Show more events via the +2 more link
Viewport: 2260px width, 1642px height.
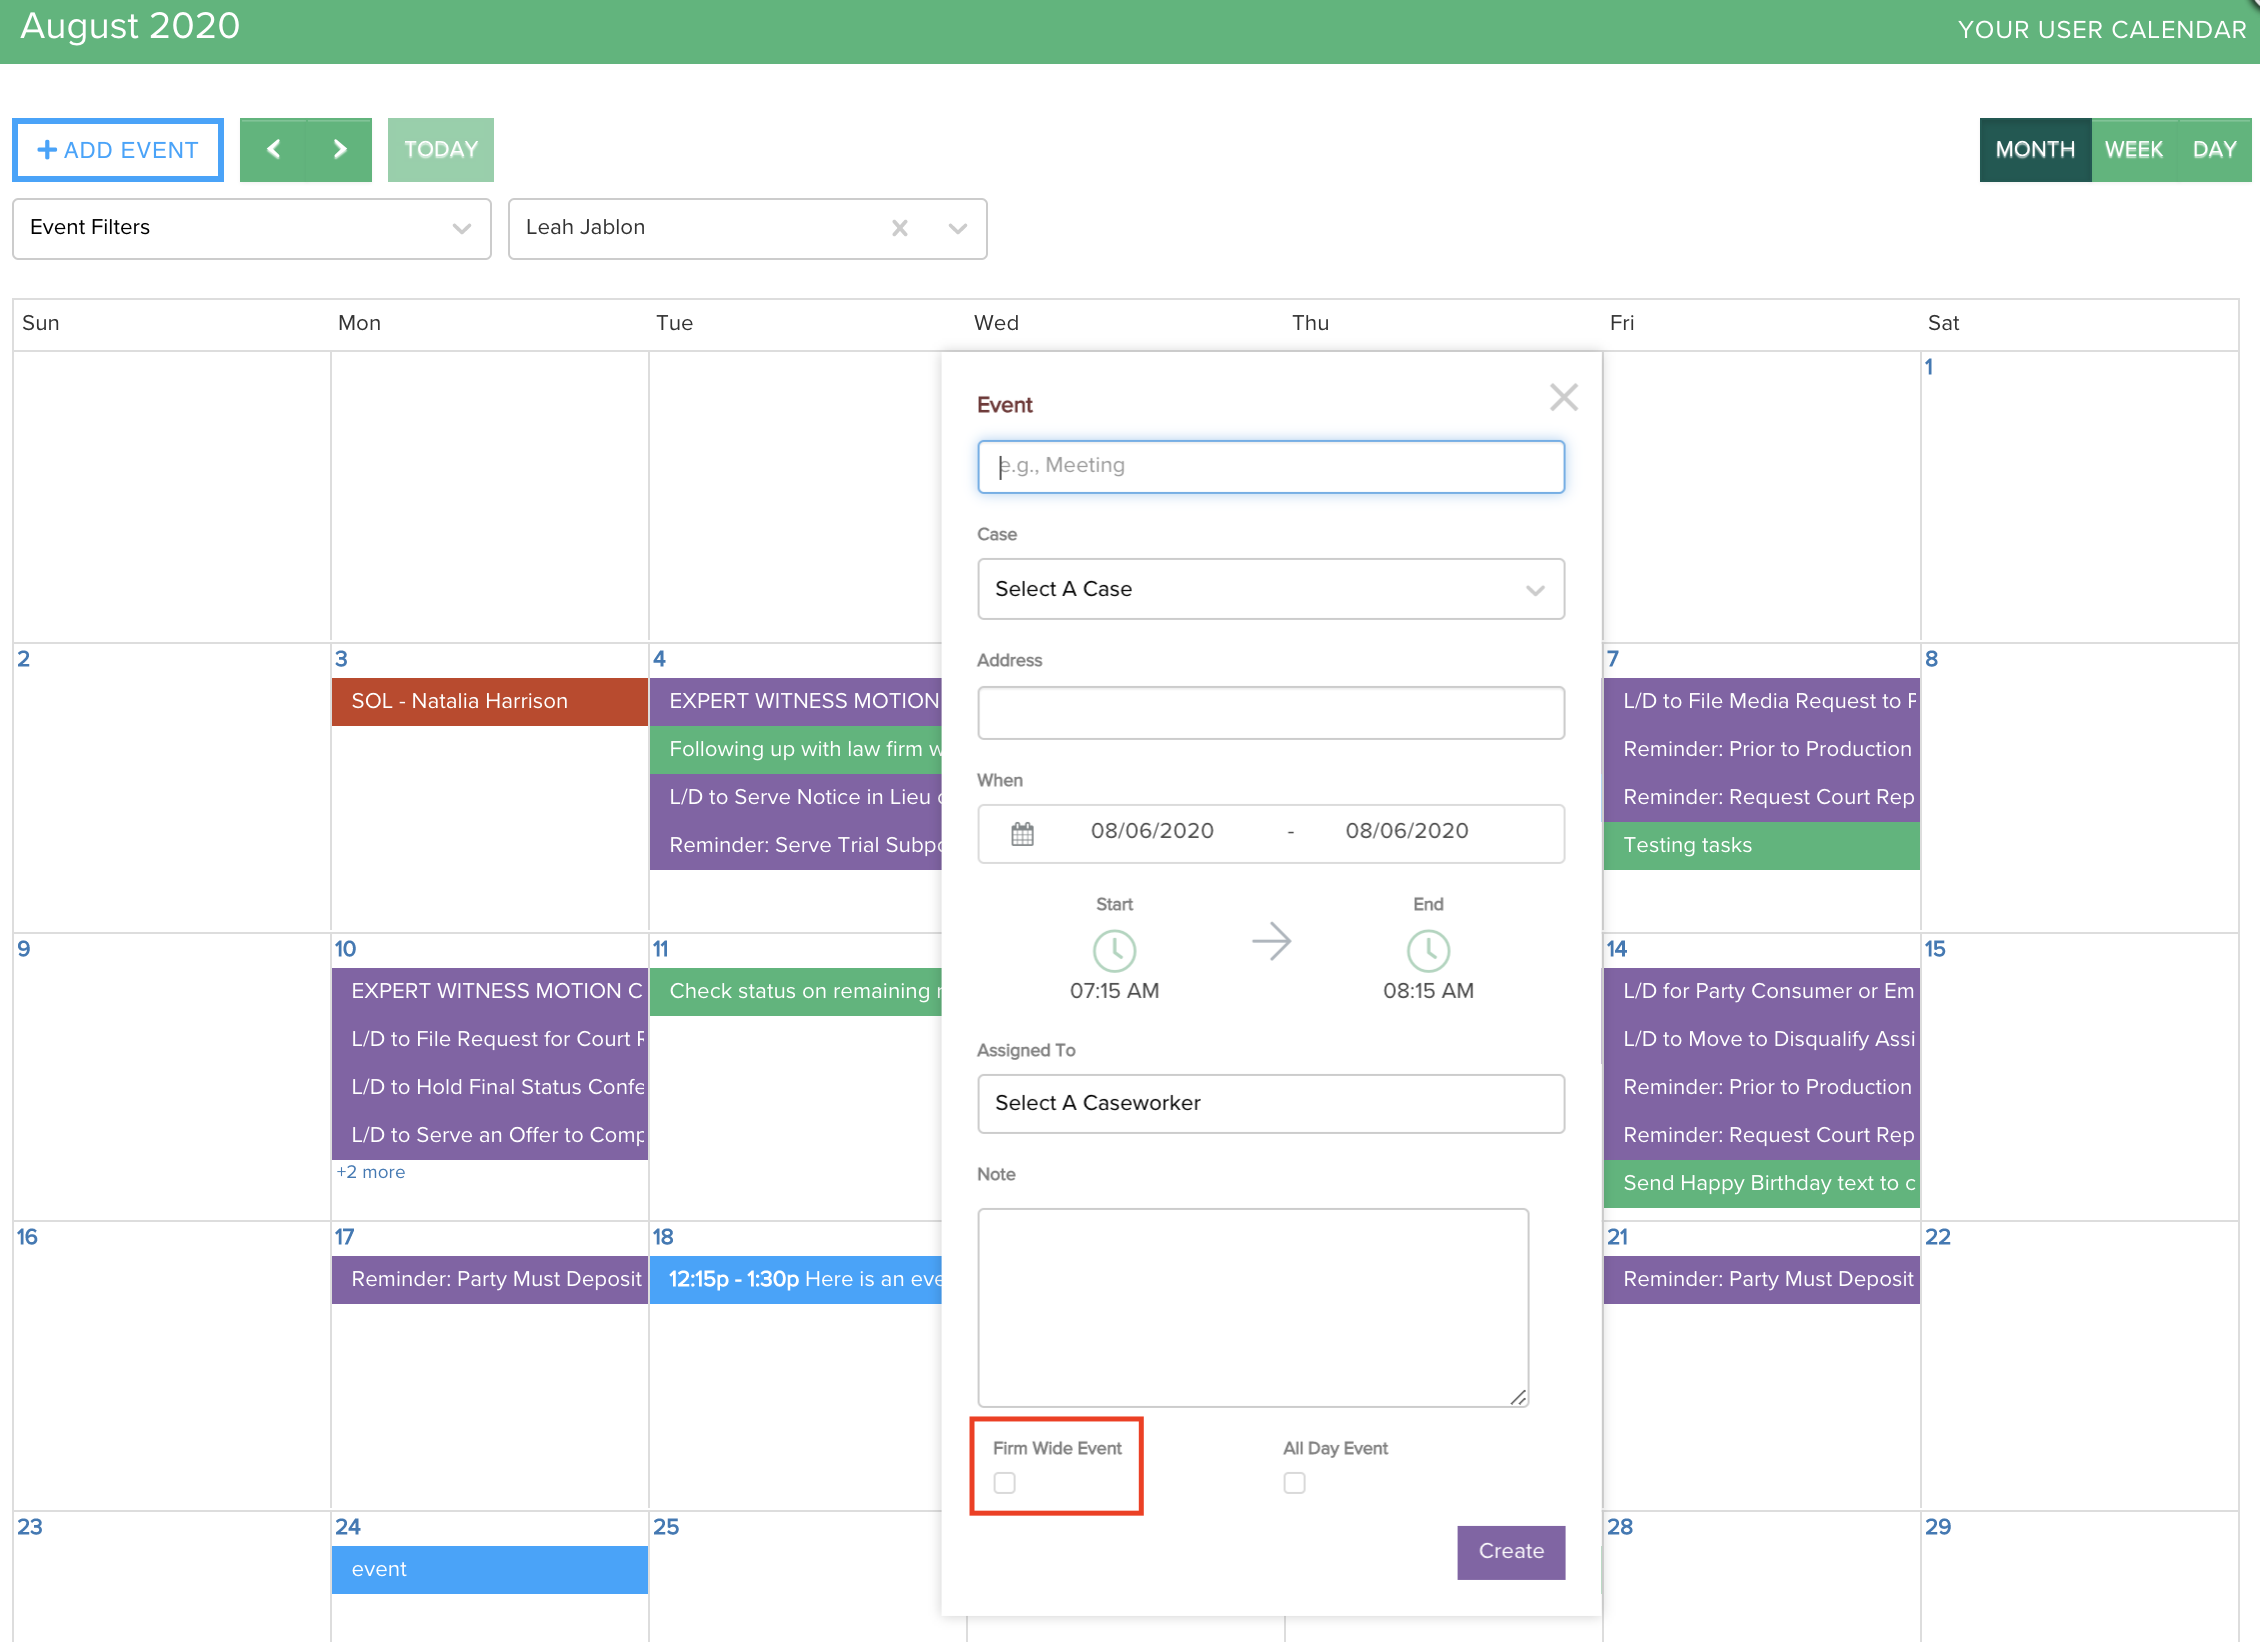[x=371, y=1171]
